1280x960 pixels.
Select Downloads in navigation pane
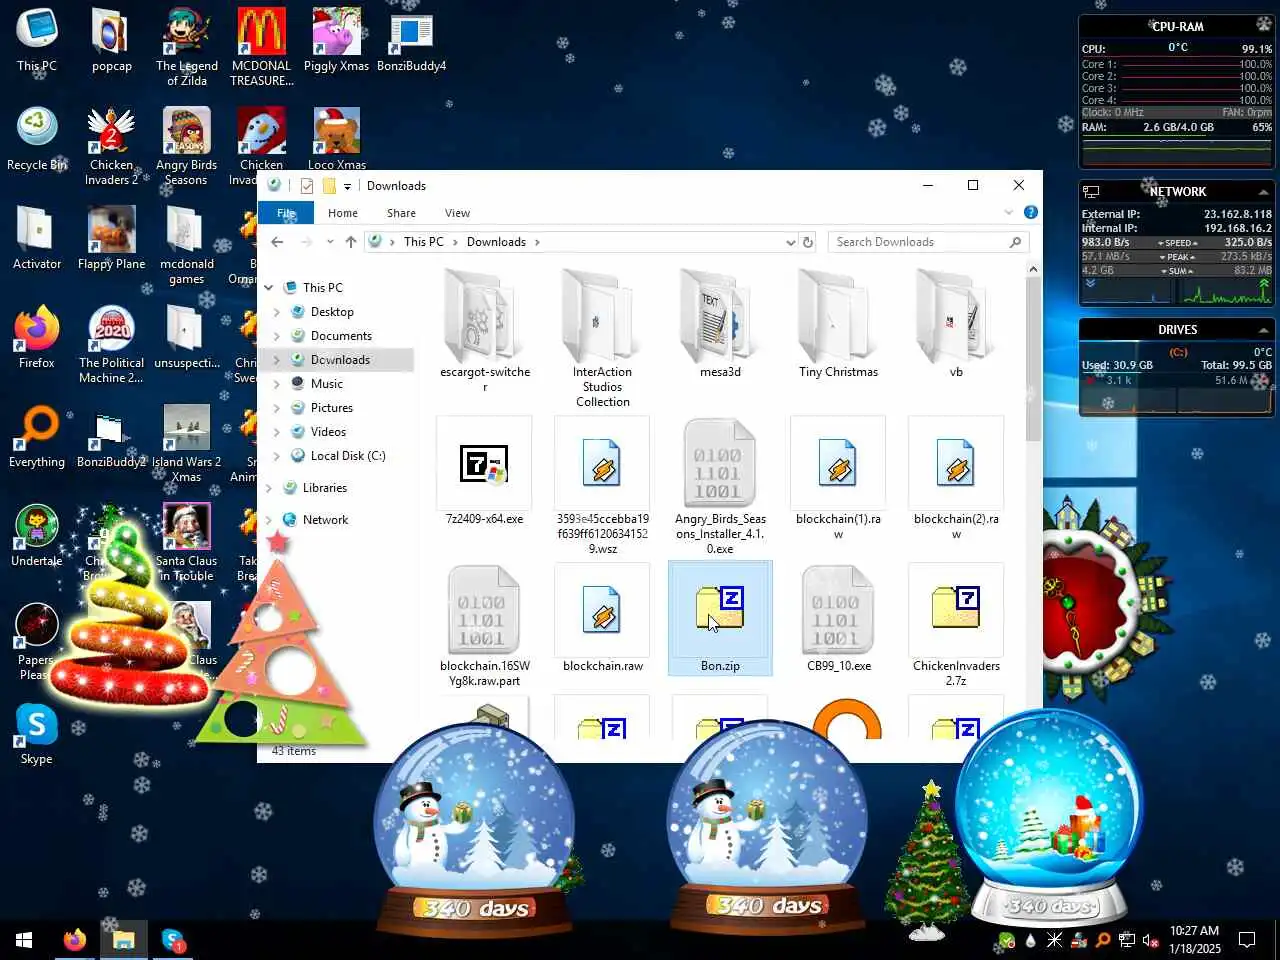(x=340, y=360)
